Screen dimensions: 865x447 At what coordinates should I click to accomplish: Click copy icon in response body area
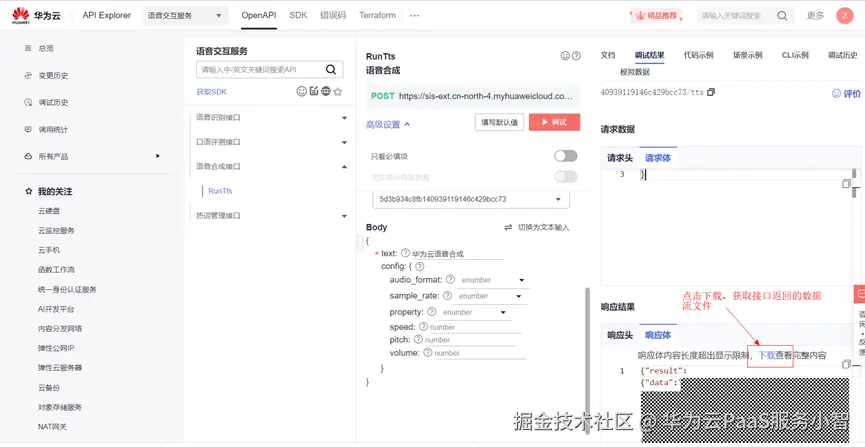[846, 364]
